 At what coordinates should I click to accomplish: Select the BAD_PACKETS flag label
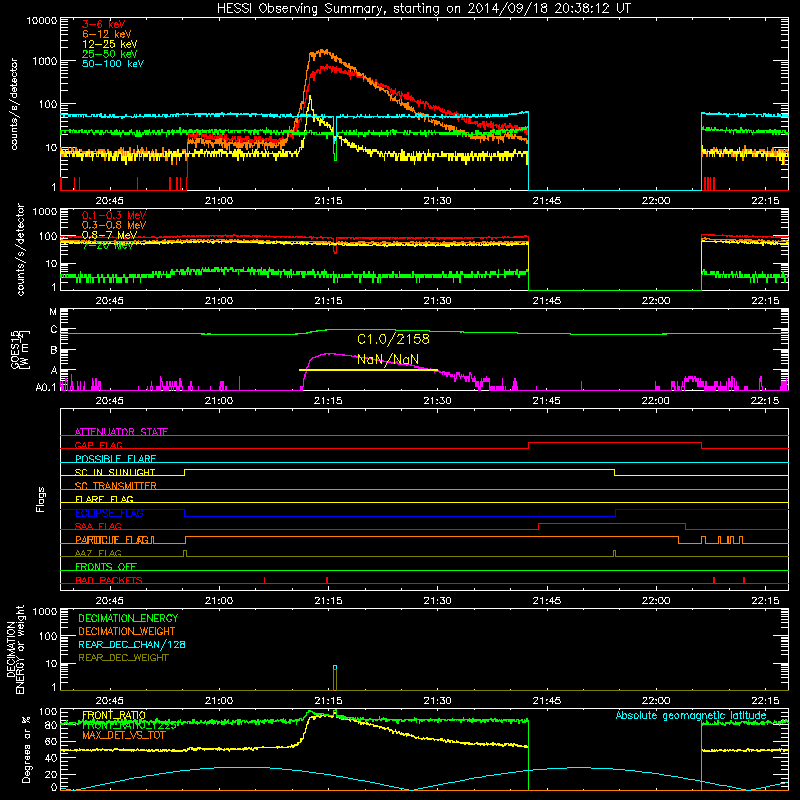[x=109, y=581]
